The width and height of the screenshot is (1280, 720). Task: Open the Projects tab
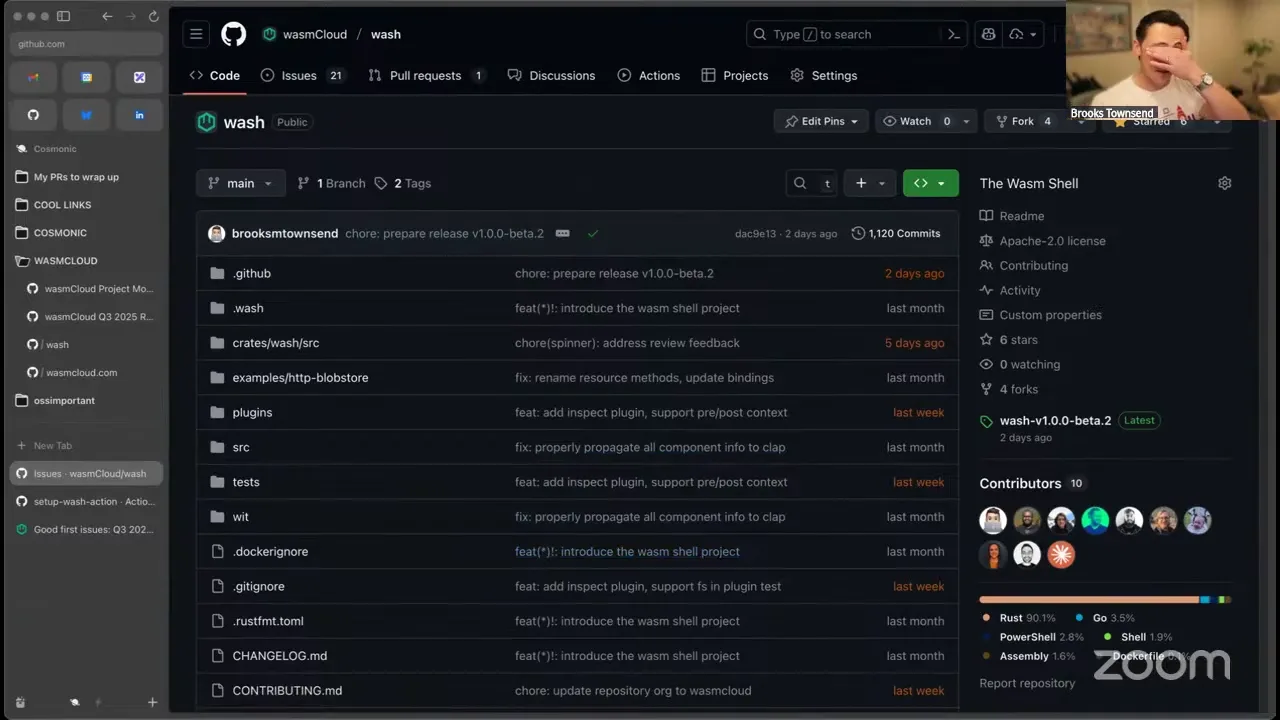point(735,75)
